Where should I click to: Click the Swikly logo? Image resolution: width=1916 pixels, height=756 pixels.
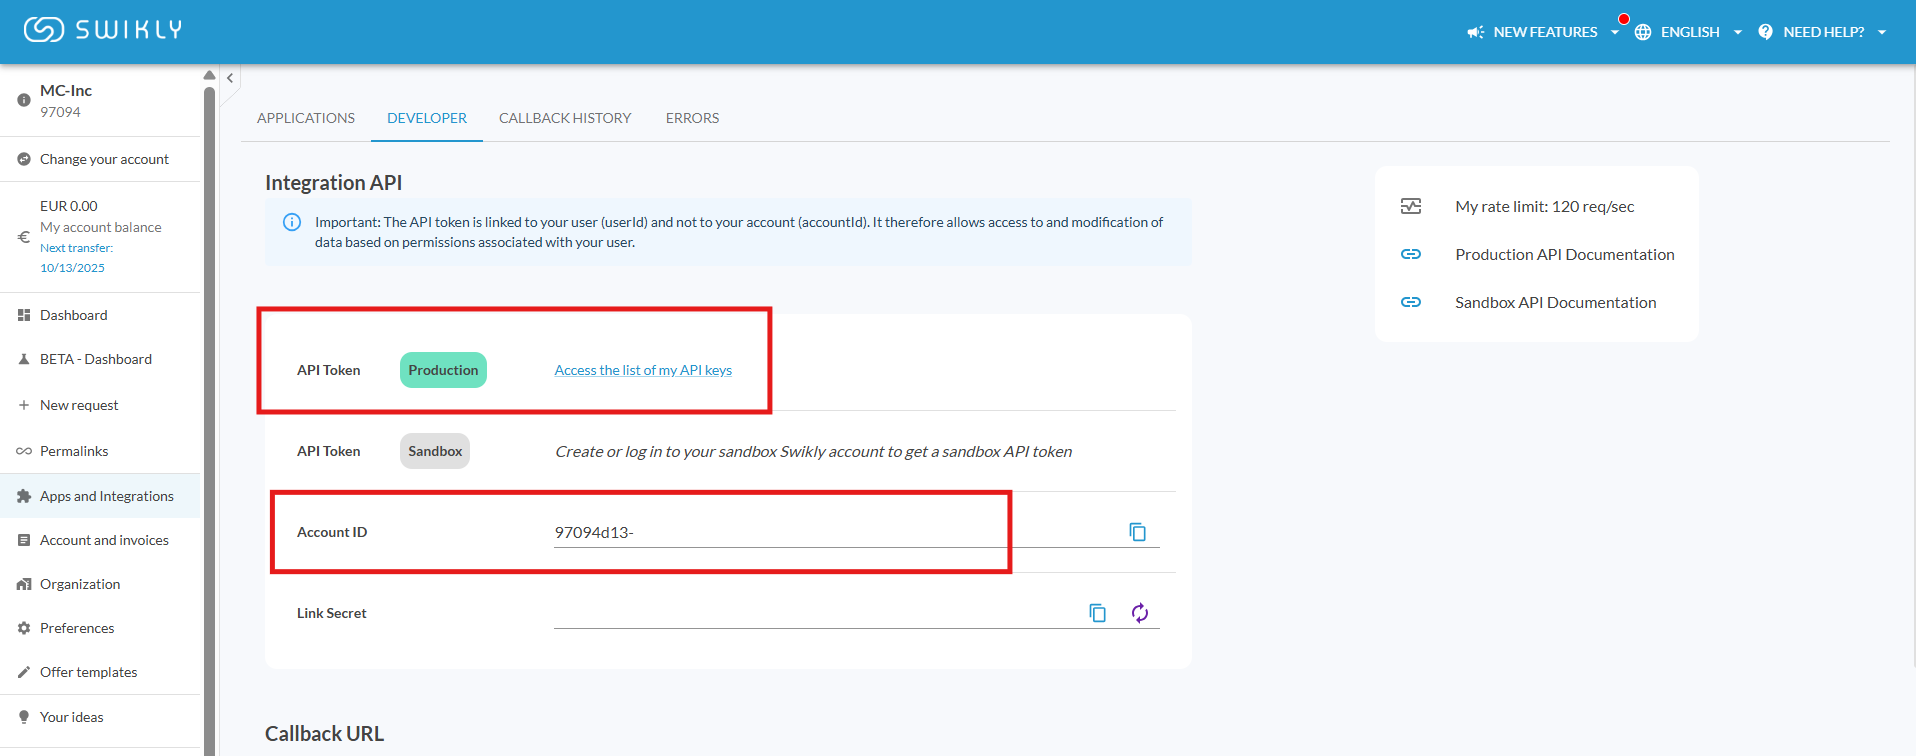[103, 30]
